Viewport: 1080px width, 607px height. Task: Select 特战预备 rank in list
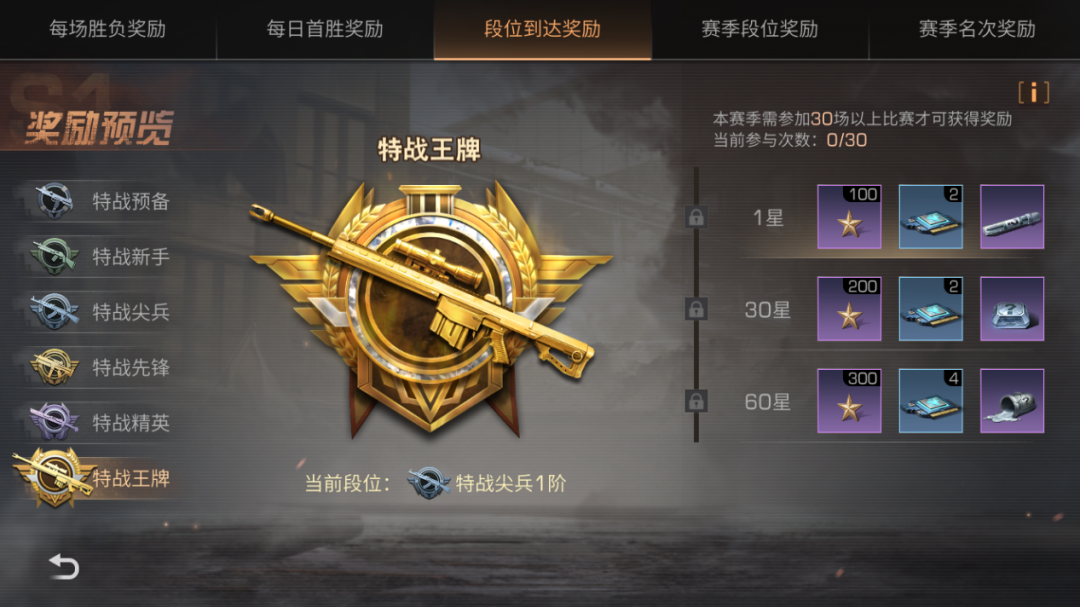click(x=100, y=201)
